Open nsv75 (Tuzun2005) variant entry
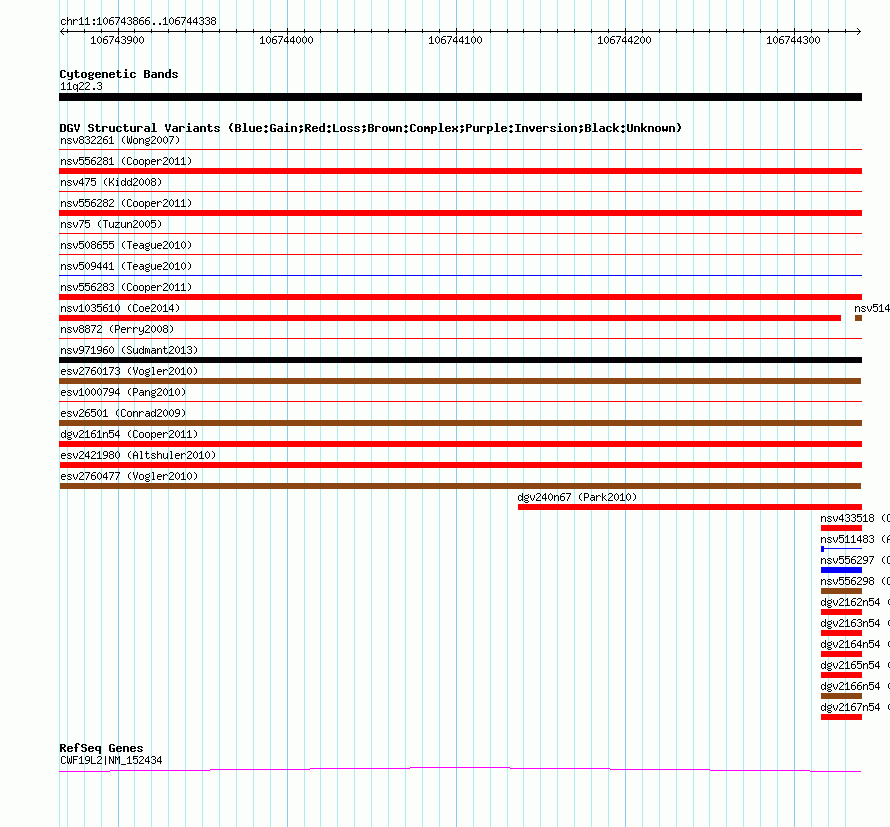890x827 pixels. tap(111, 224)
